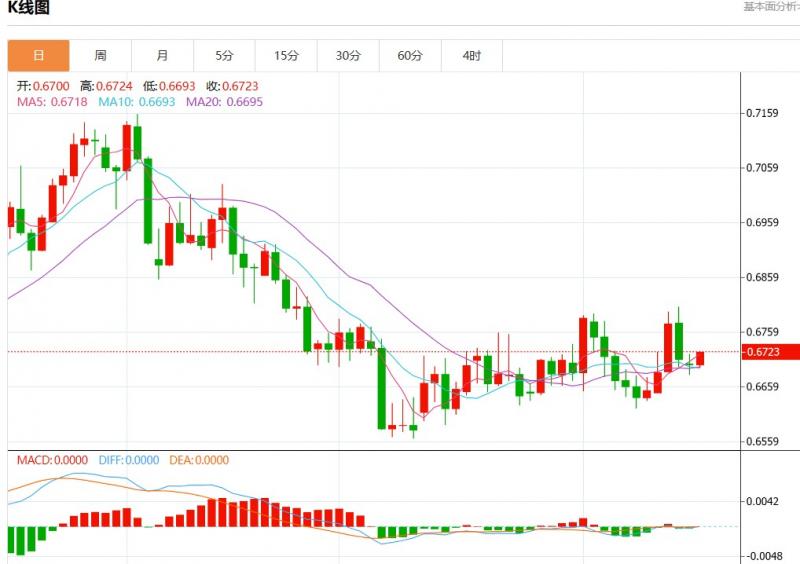This screenshot has width=800, height=564.
Task: Click the 0.6759 price axis label
Action: (x=762, y=332)
